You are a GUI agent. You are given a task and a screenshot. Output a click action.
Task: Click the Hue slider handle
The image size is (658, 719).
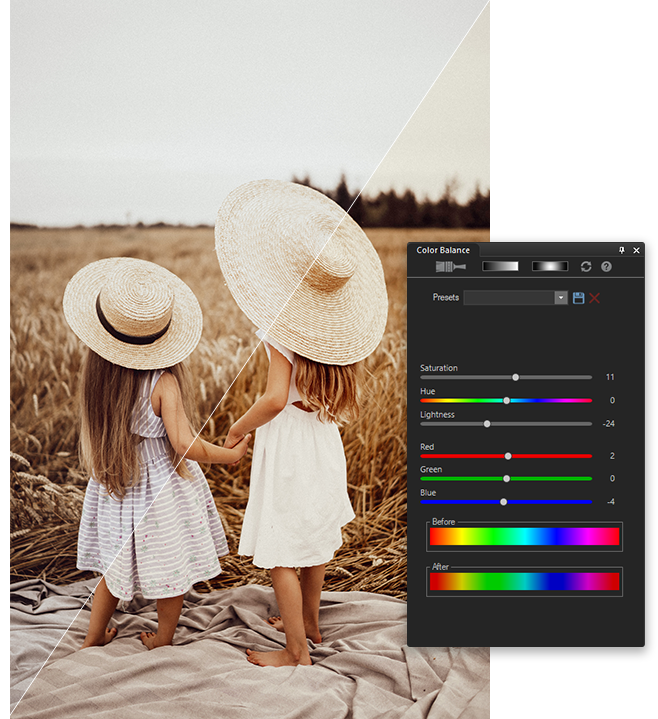pyautogui.click(x=507, y=400)
